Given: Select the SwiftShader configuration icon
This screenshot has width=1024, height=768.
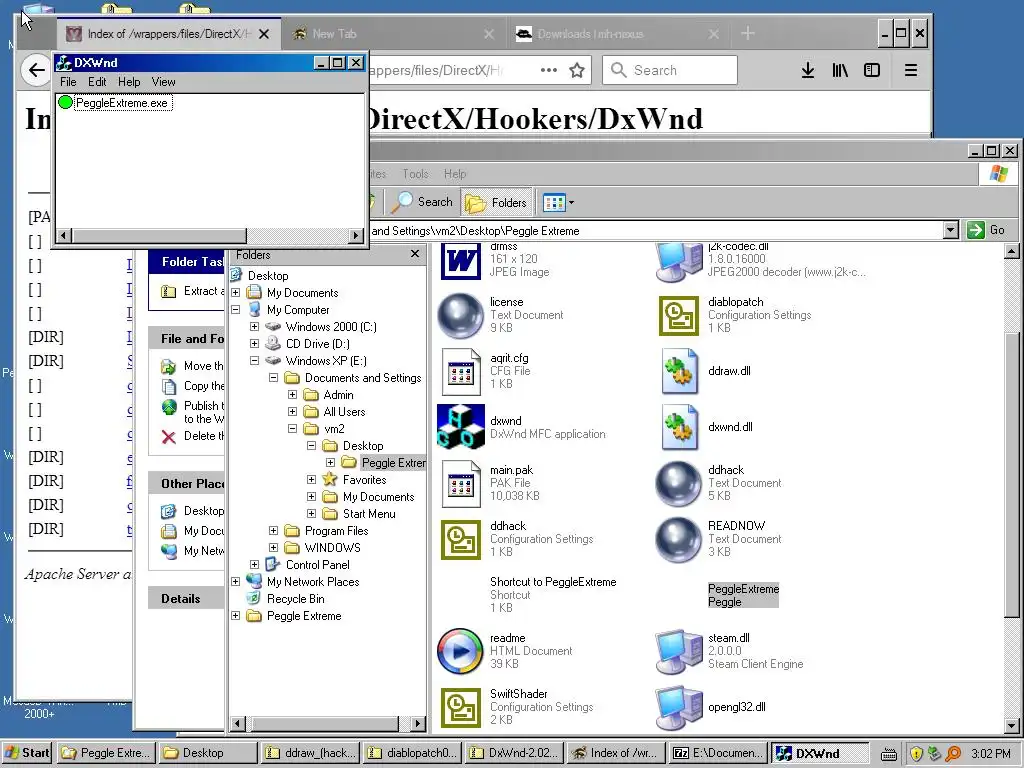Looking at the screenshot, I should 460,707.
